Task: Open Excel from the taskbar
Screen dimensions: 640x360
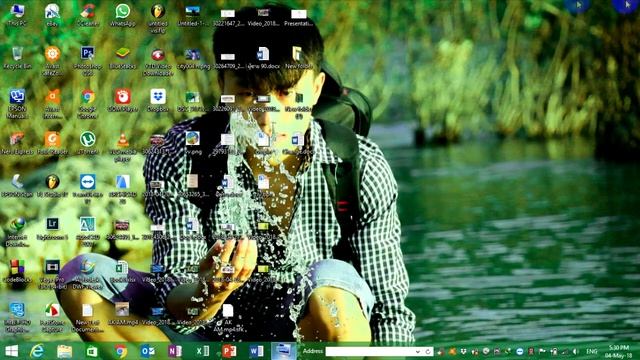Action: click(202, 351)
